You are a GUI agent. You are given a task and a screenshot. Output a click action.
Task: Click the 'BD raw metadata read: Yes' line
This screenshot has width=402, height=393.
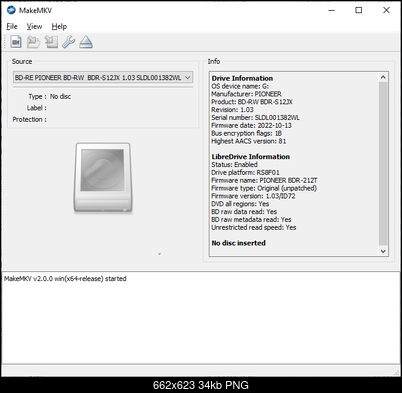[x=251, y=219]
